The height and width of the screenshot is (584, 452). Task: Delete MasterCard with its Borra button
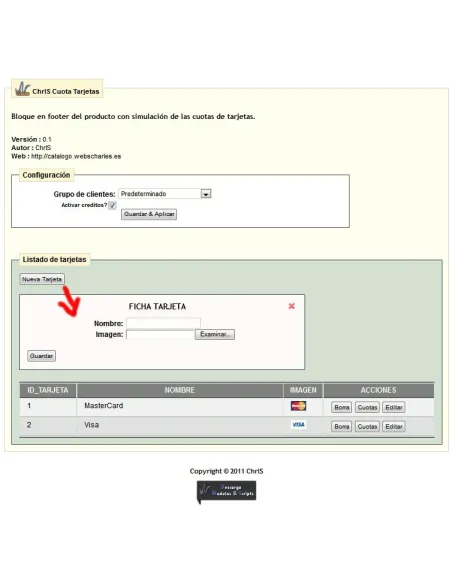[x=341, y=407]
